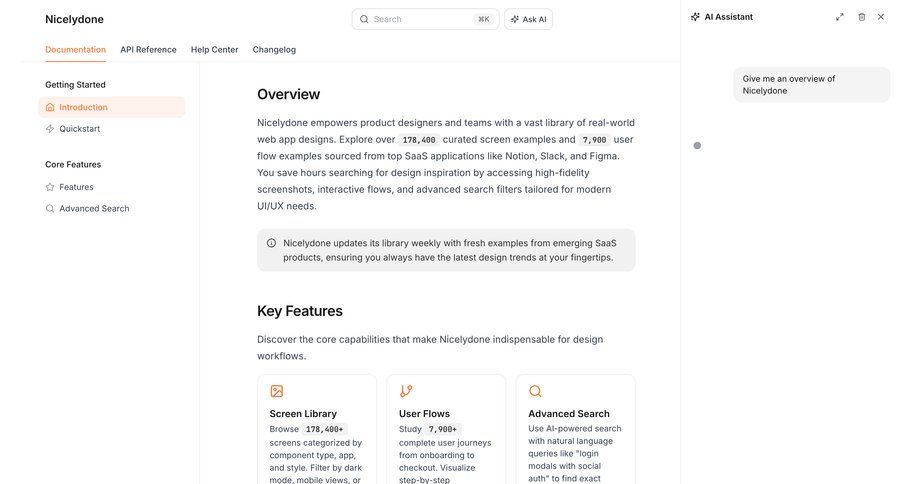Open the Documentation tab
900x484 pixels.
pyautogui.click(x=75, y=49)
